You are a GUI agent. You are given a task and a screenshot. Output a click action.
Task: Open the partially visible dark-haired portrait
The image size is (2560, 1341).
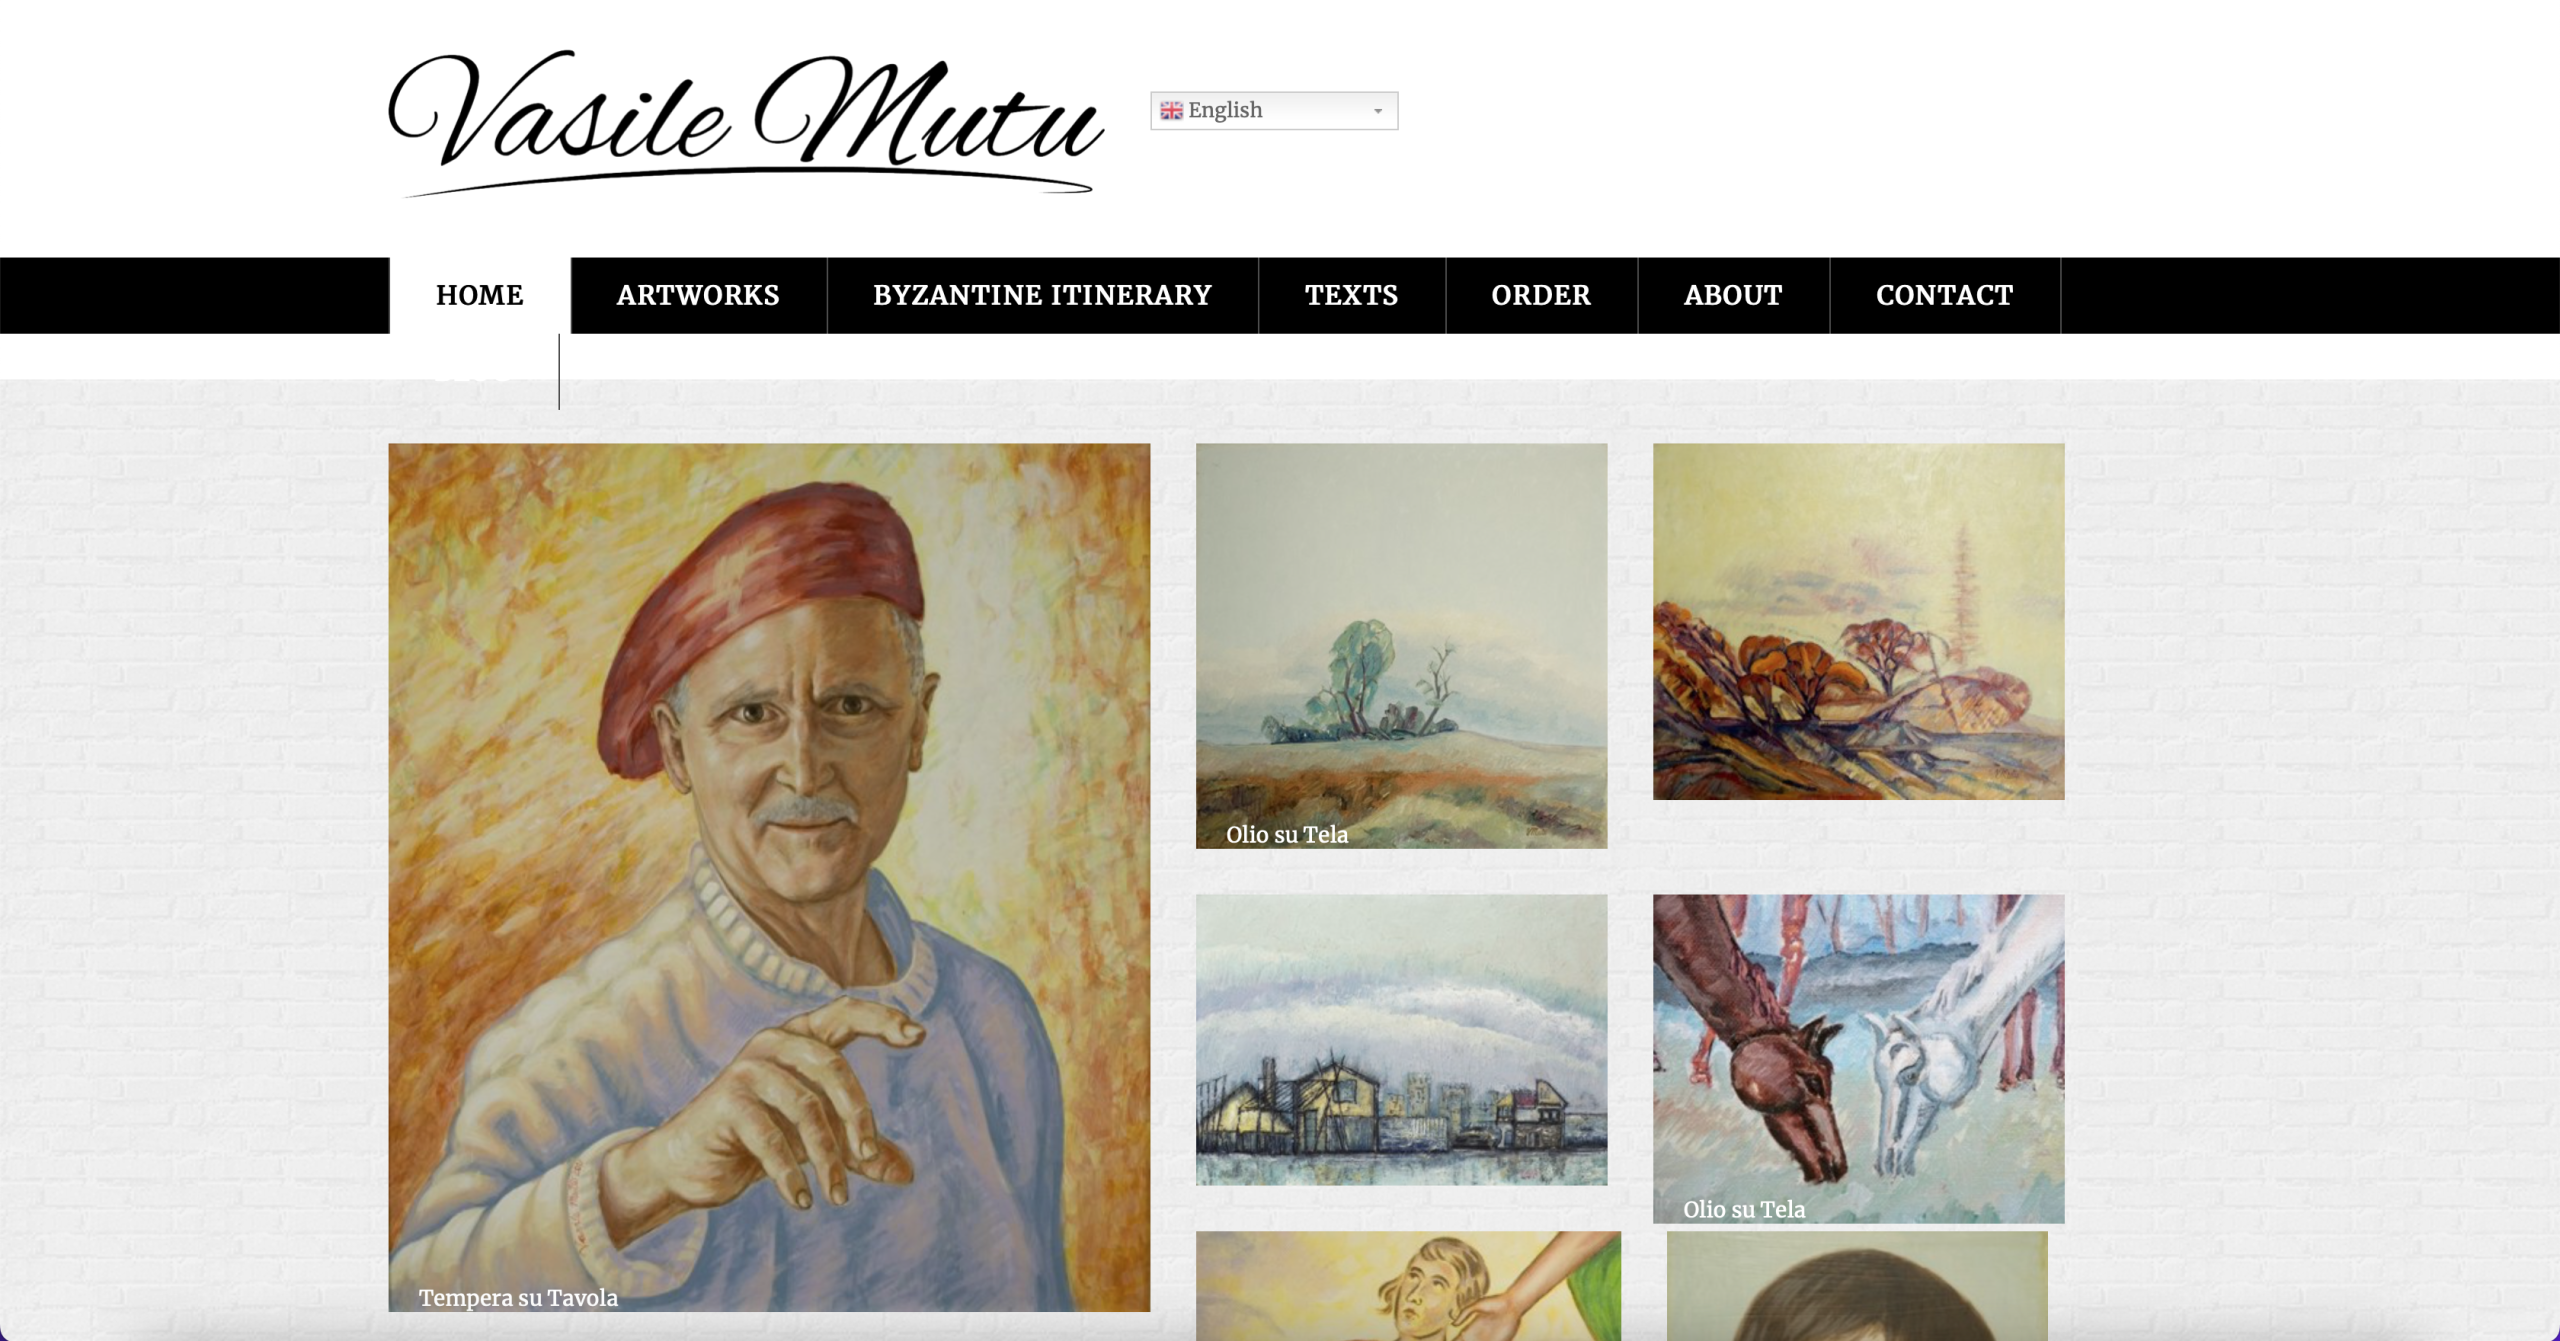[1857, 1286]
